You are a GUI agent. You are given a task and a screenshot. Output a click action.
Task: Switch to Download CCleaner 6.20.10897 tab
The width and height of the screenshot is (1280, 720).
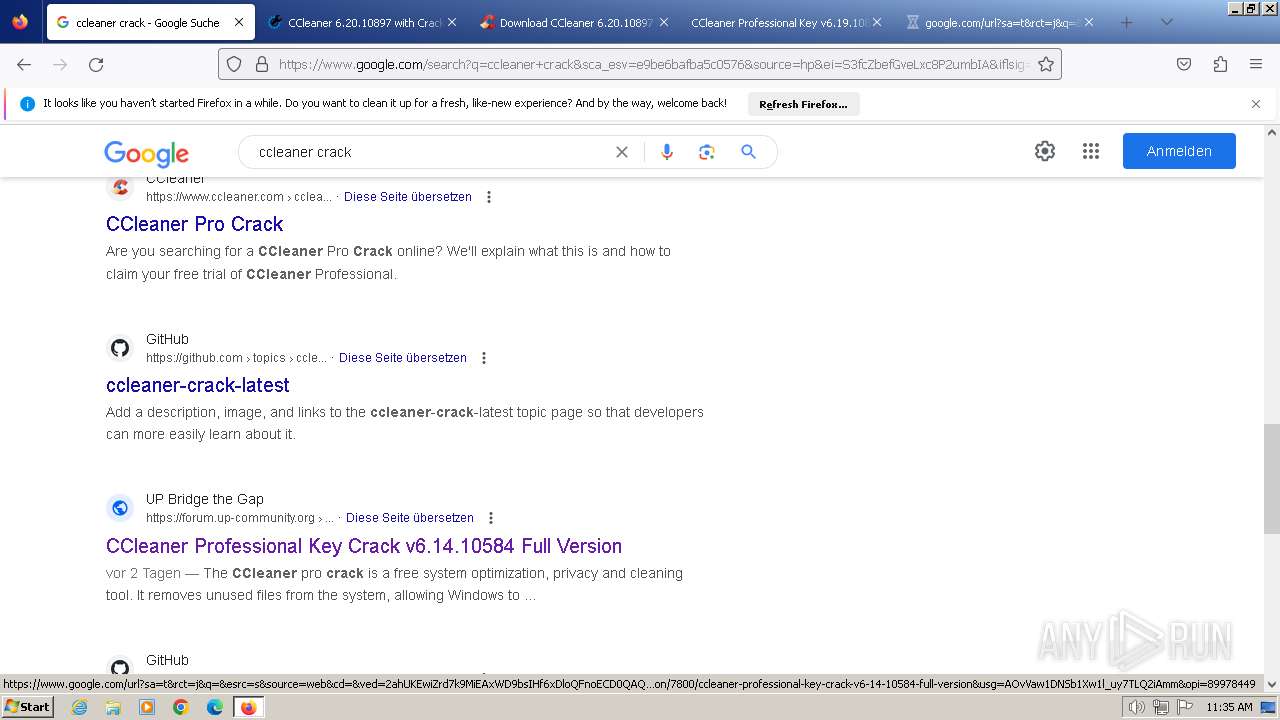(x=575, y=22)
